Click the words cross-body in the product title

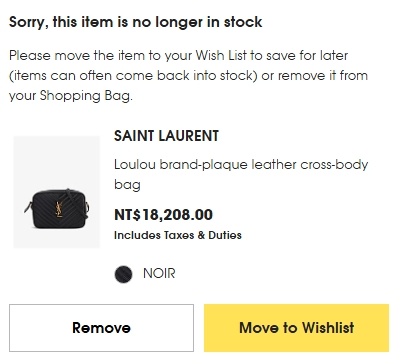point(334,165)
